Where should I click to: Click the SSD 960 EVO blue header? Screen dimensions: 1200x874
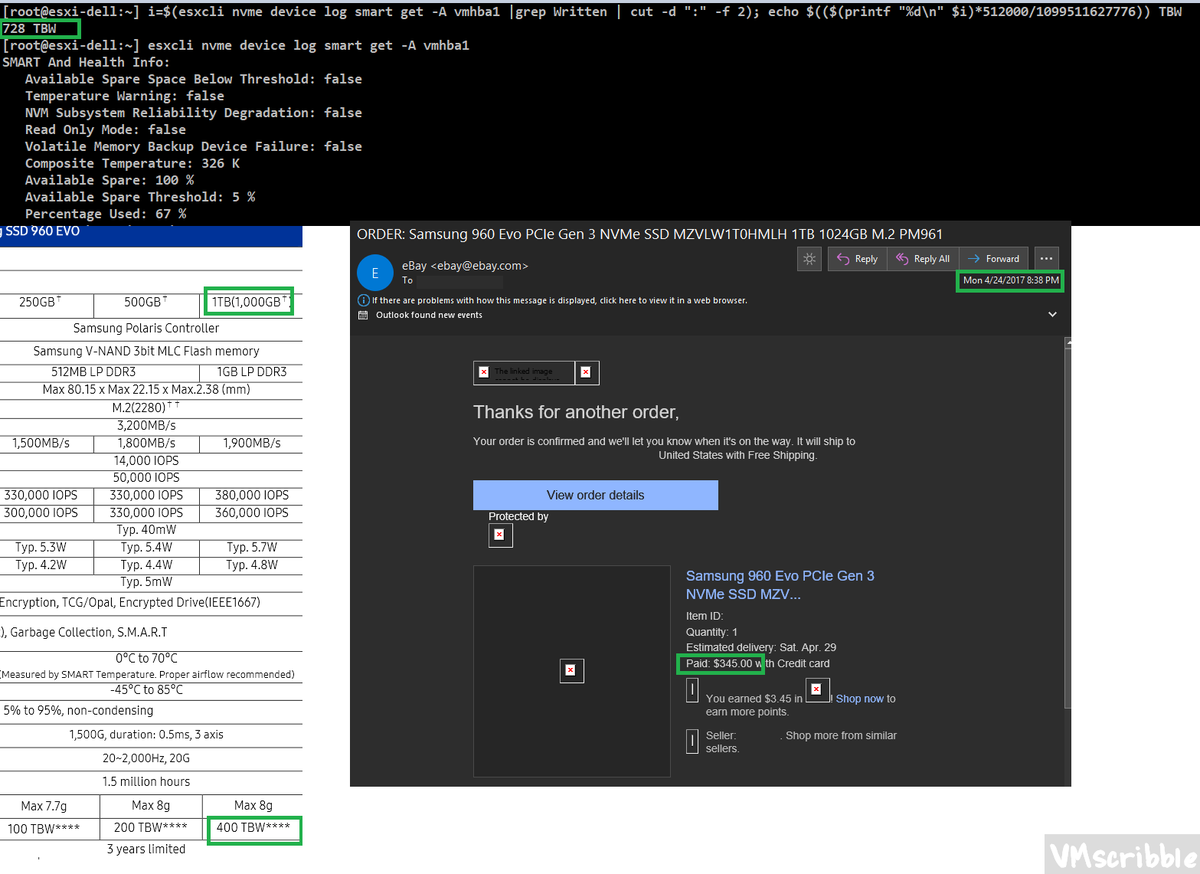pos(150,236)
